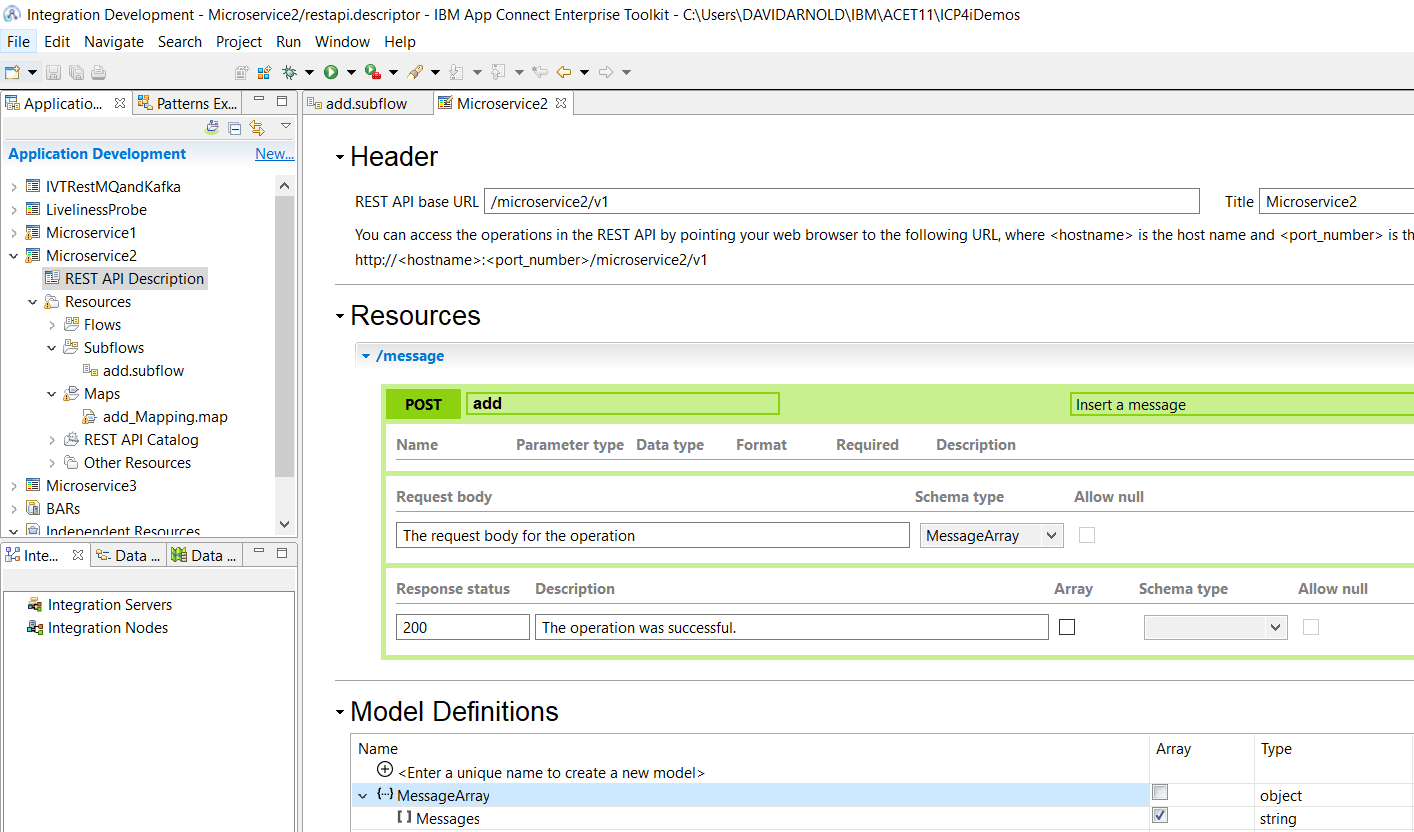Open the Debug dropdown arrow

(x=309, y=72)
